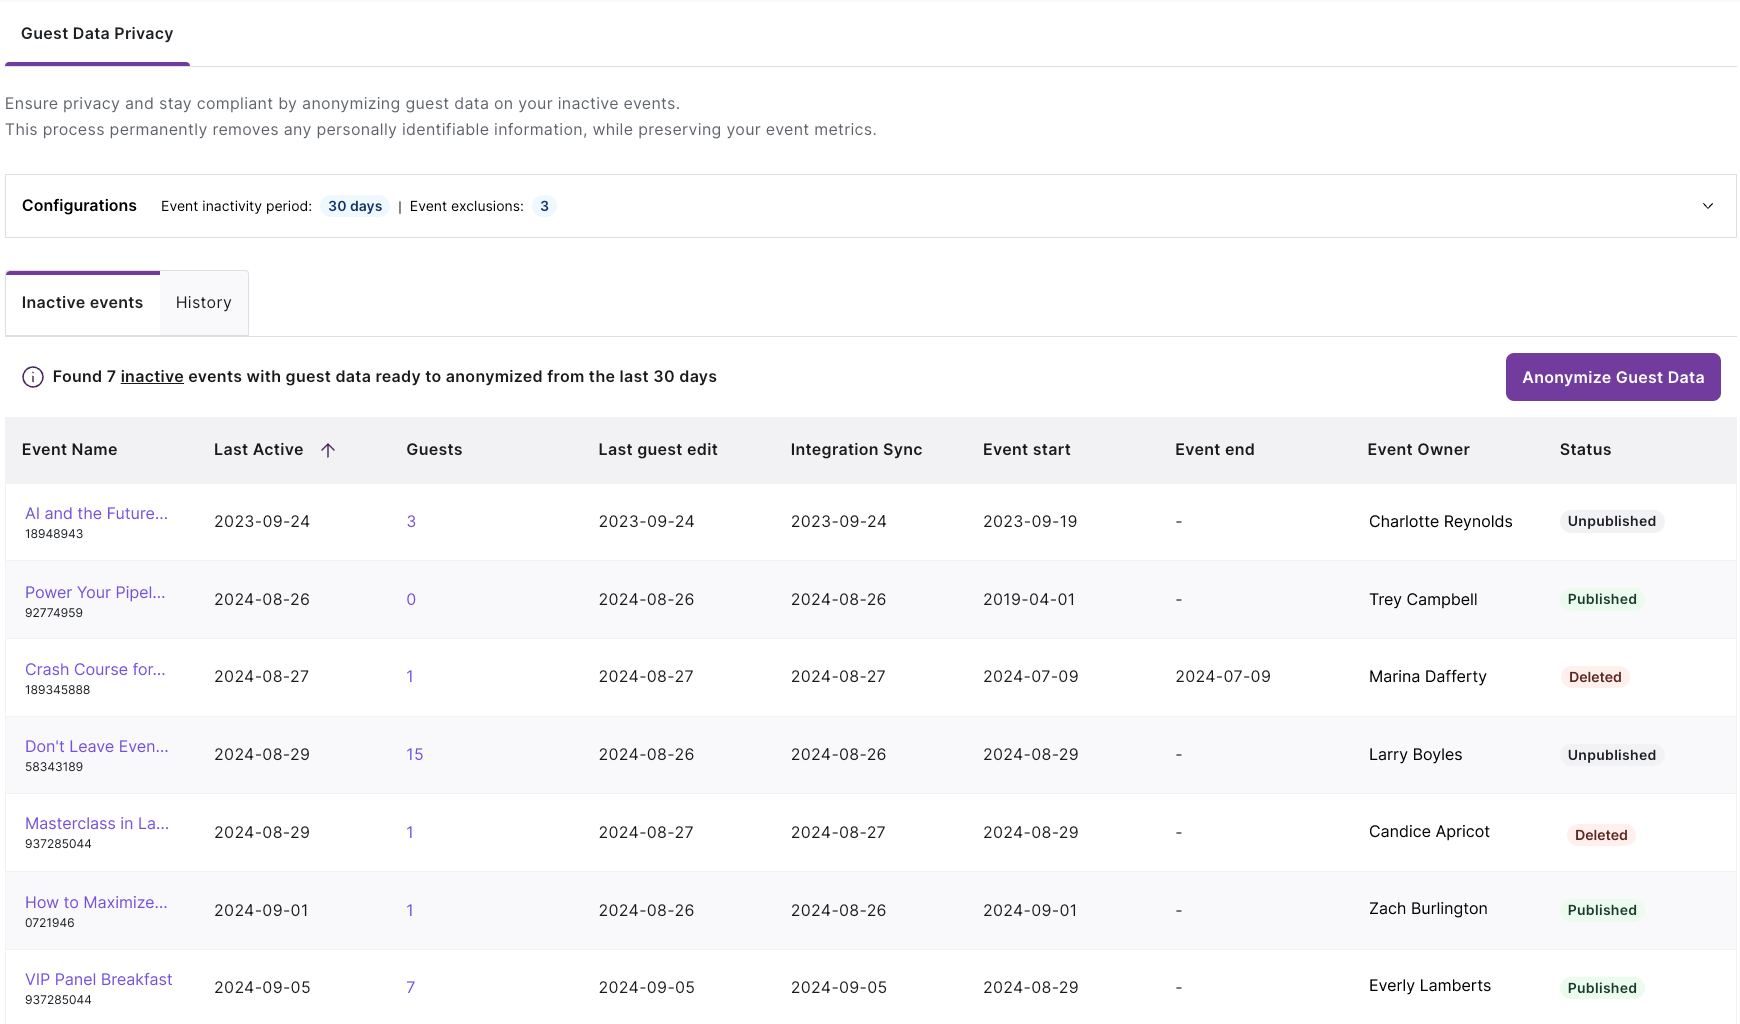Click the Anonymize Guest Data button
This screenshot has width=1740, height=1024.
(x=1613, y=377)
